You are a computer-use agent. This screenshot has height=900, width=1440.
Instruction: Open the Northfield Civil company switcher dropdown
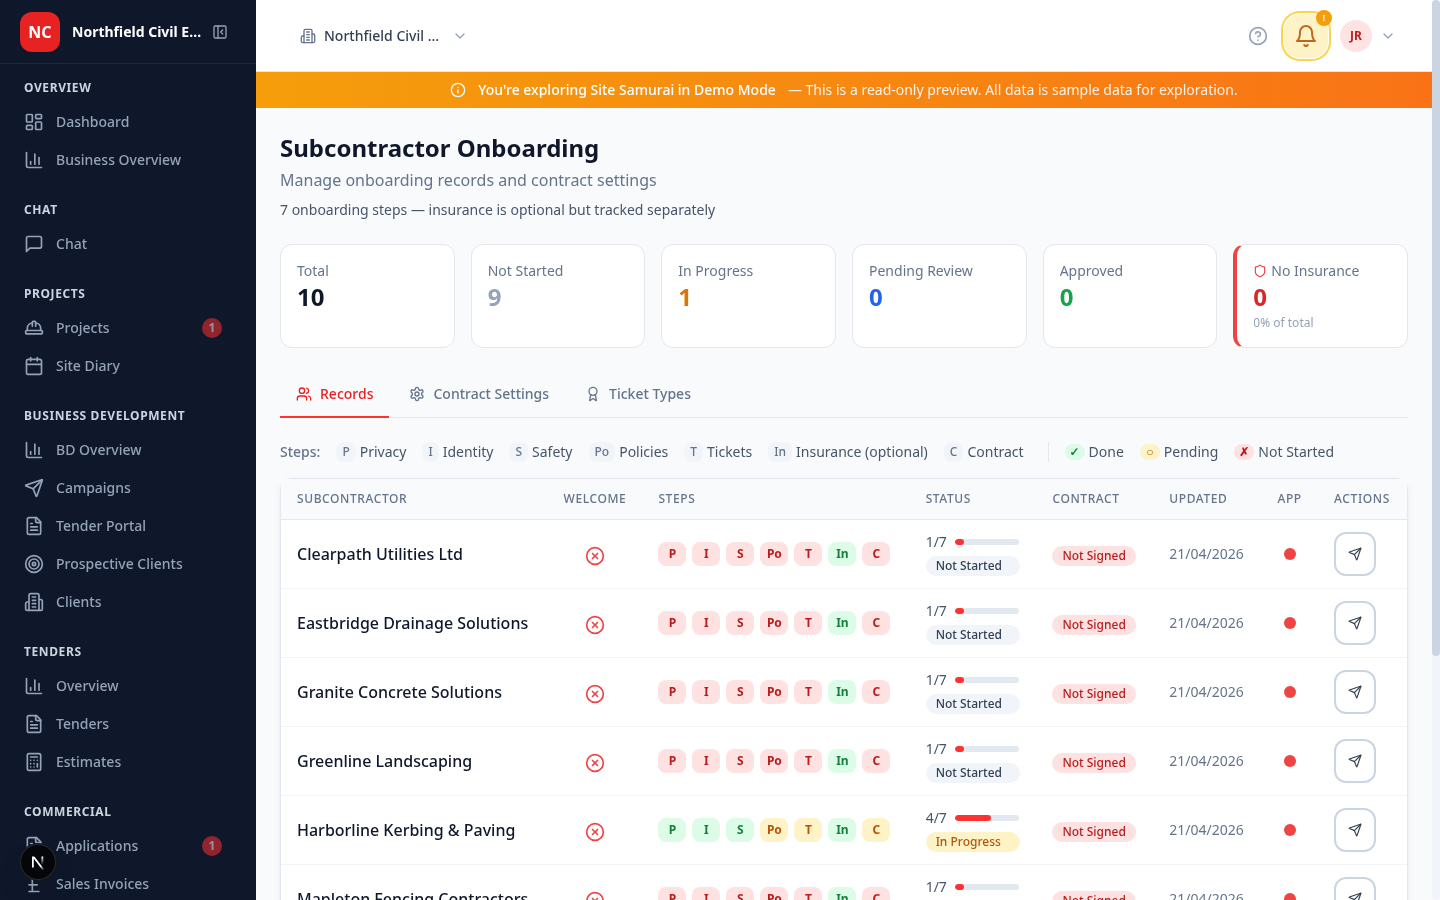tap(383, 35)
